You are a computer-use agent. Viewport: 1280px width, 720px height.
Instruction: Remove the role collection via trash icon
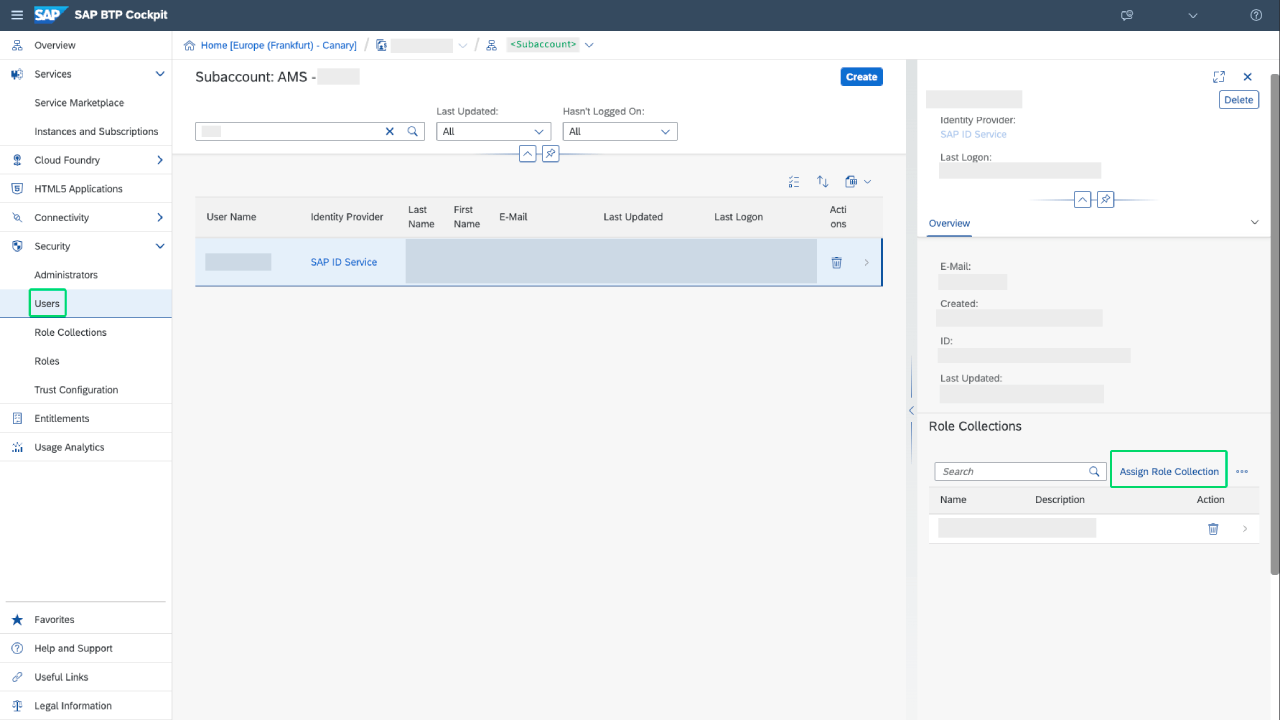pyautogui.click(x=1213, y=529)
